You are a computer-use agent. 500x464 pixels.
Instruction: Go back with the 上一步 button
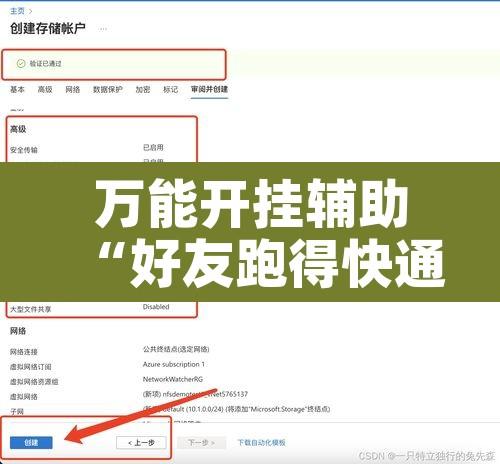141,443
